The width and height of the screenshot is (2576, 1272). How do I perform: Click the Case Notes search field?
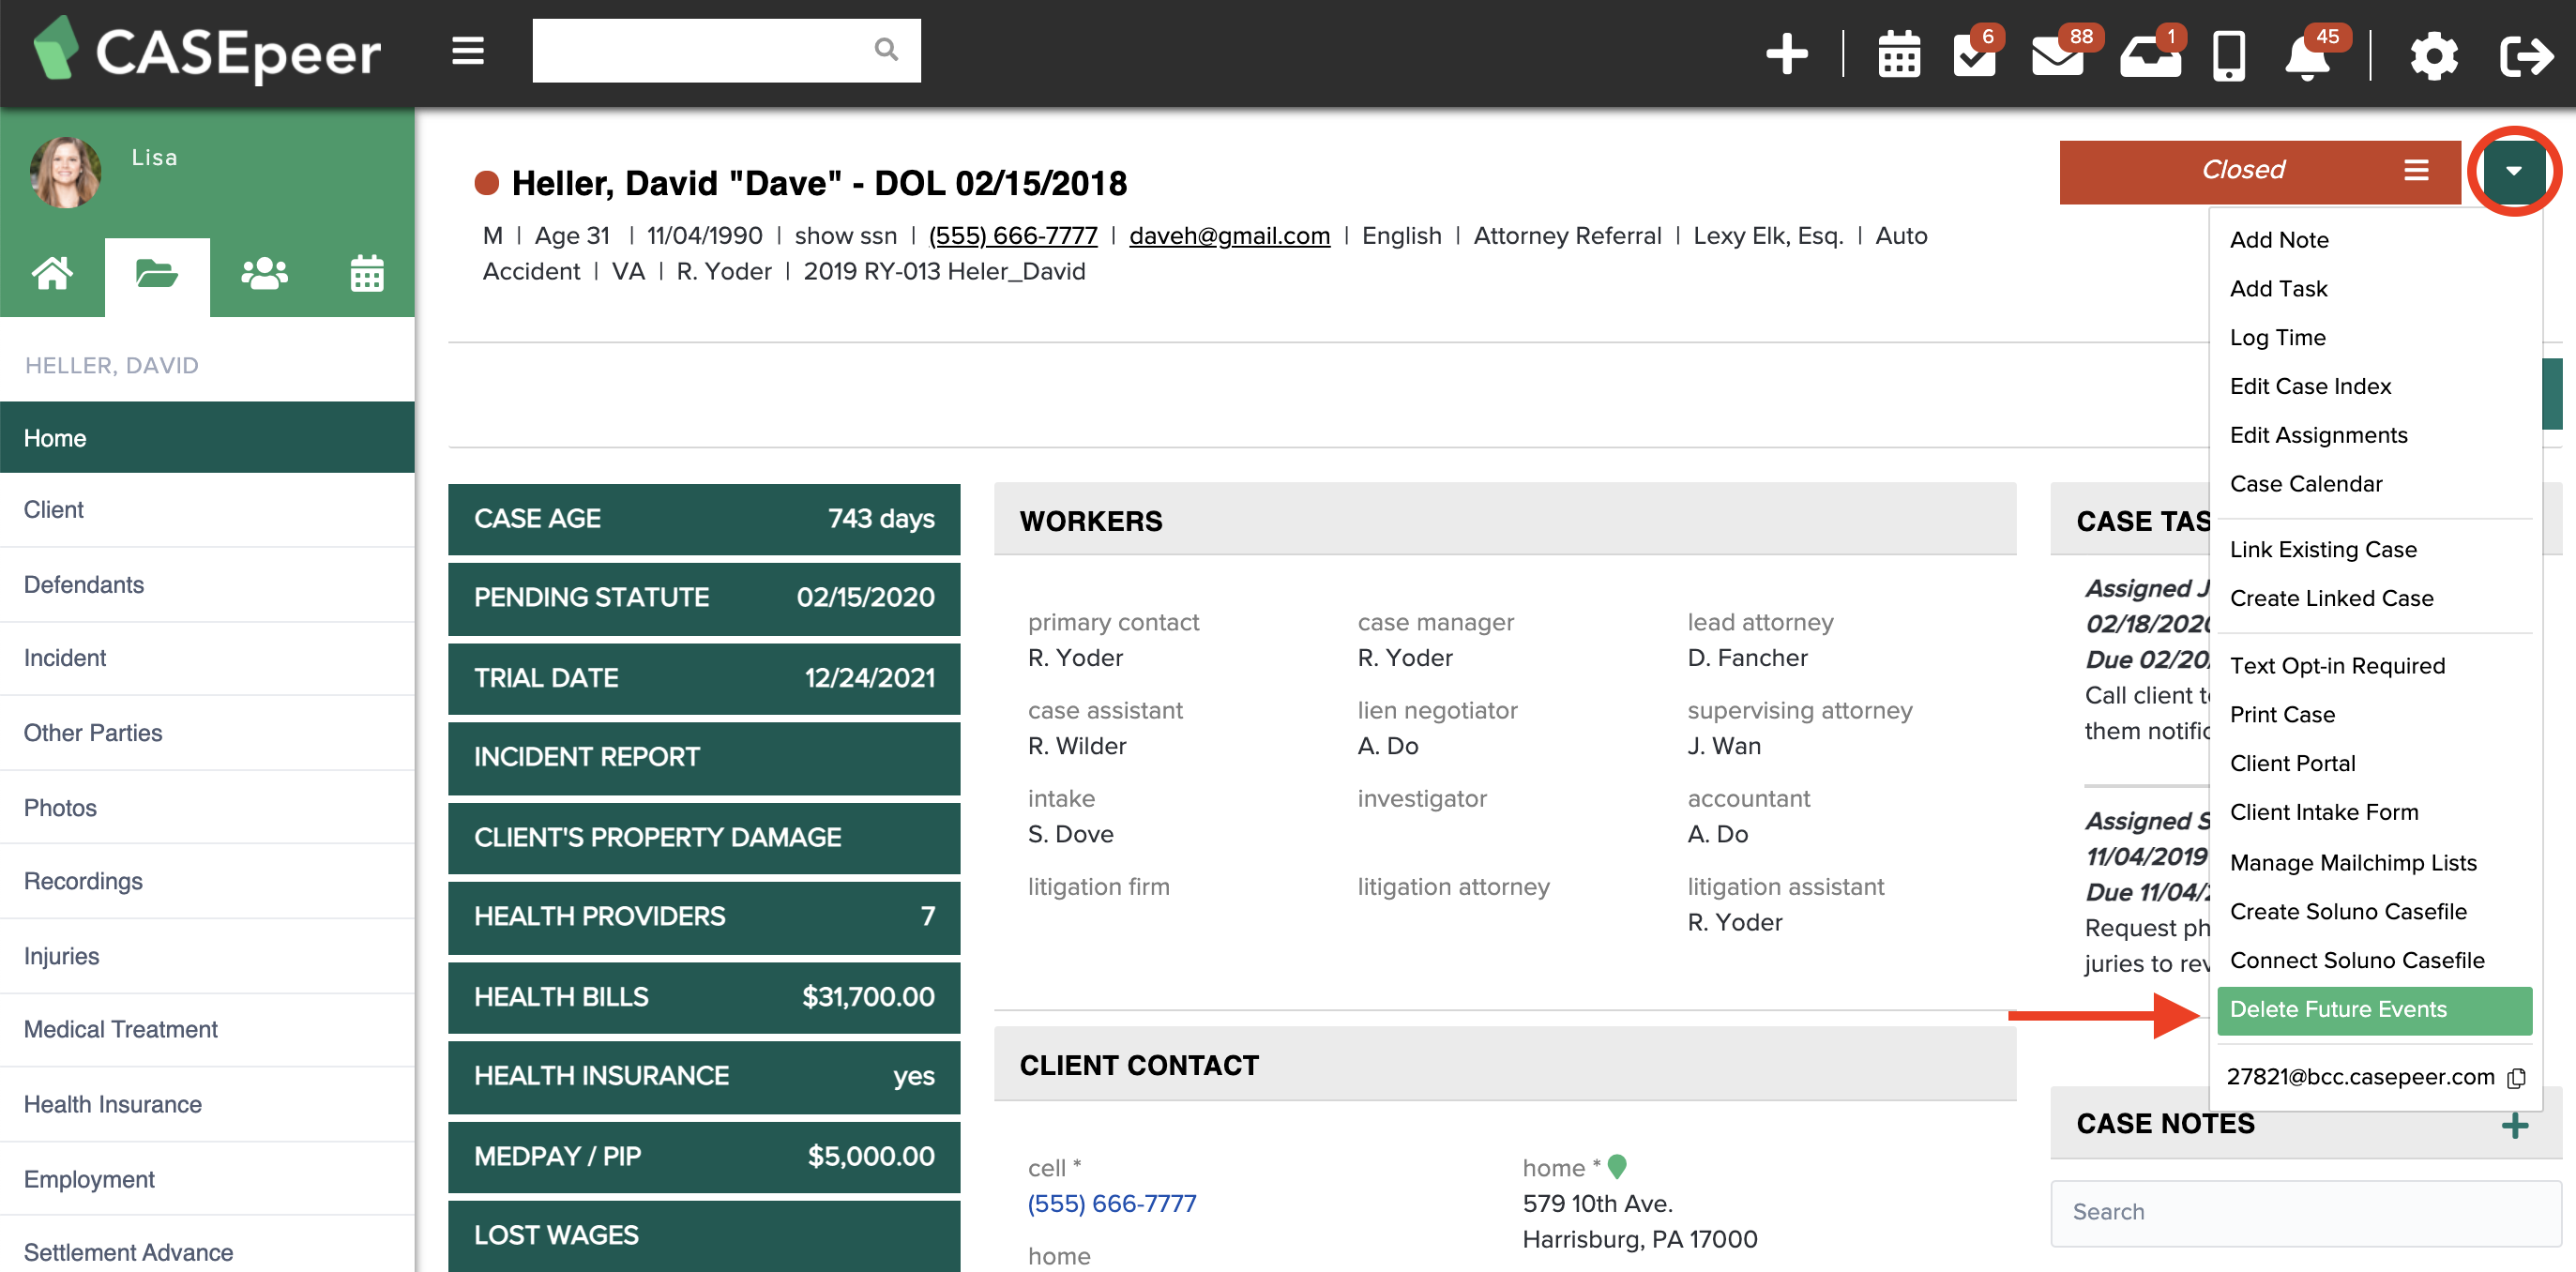click(2305, 1213)
